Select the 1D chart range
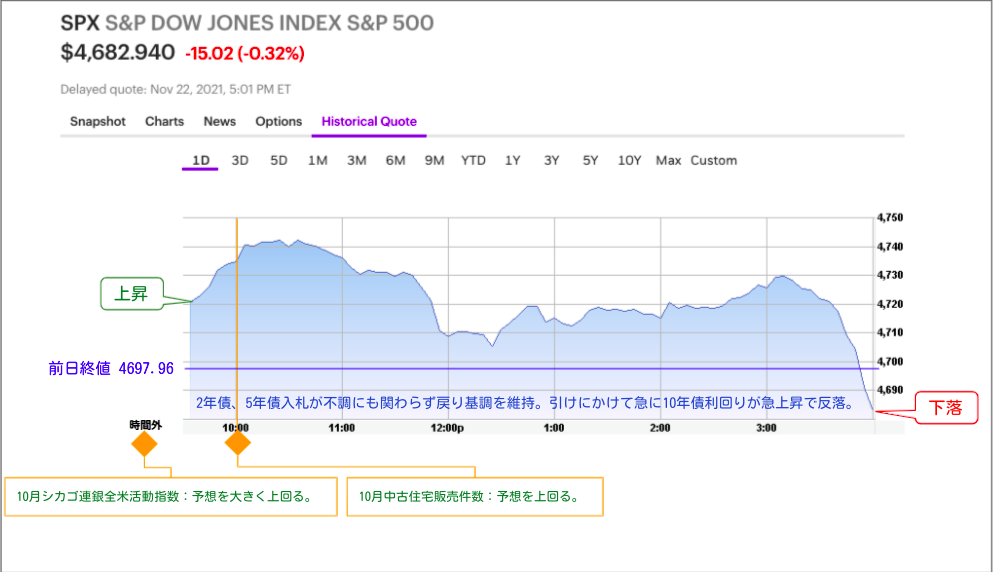This screenshot has width=993, height=572. [201, 160]
